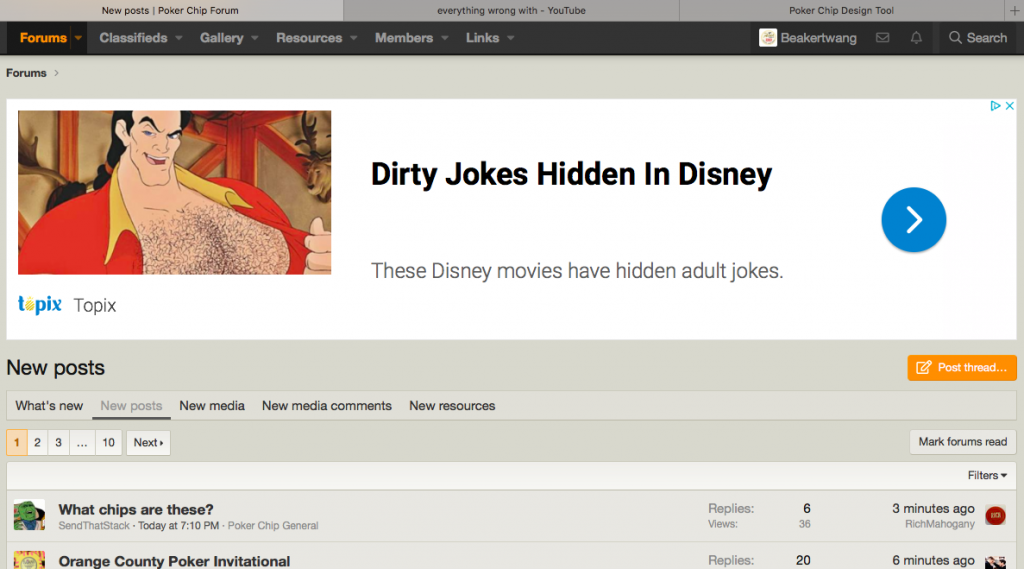Click RichMahogany's small avatar
The image size is (1024, 569).
coord(994,516)
